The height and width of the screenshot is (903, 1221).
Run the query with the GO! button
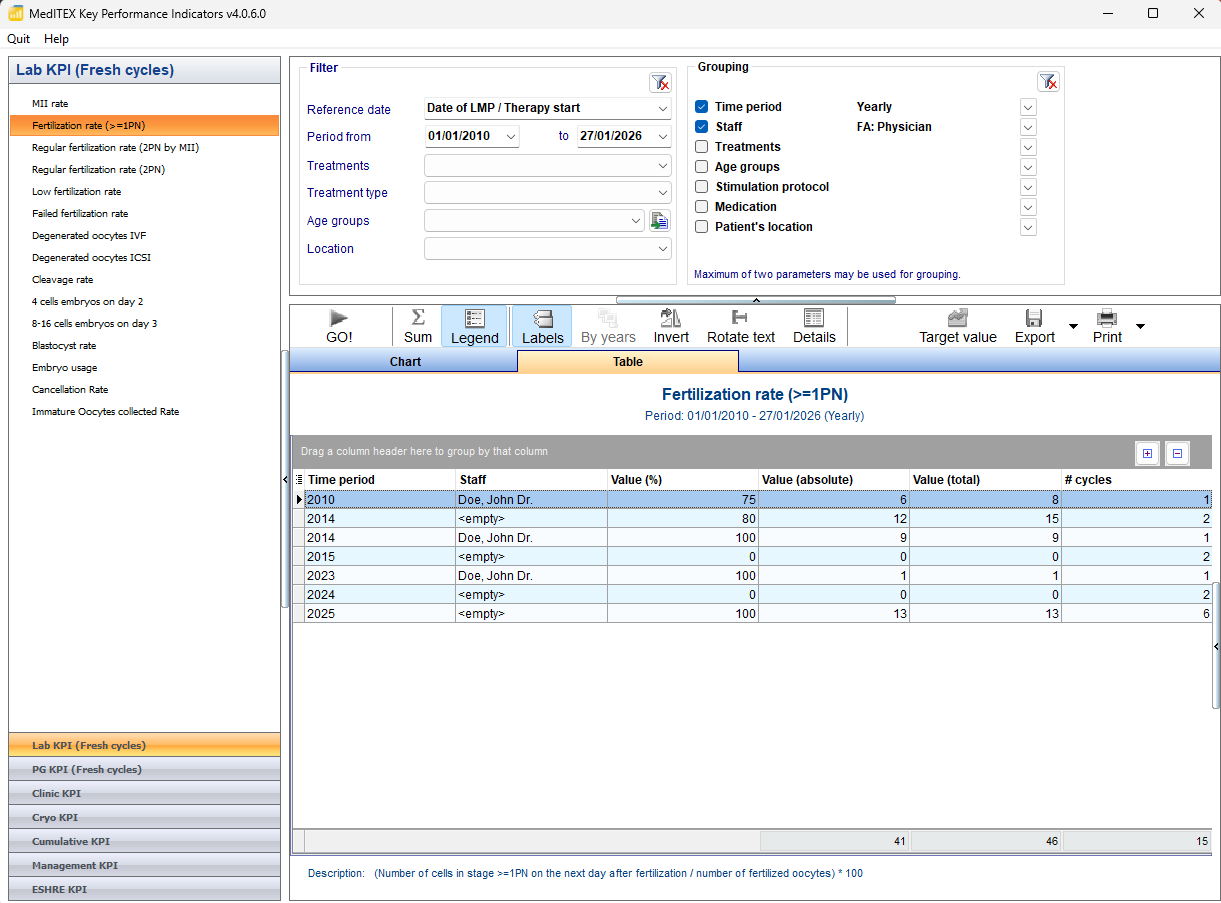(x=339, y=327)
